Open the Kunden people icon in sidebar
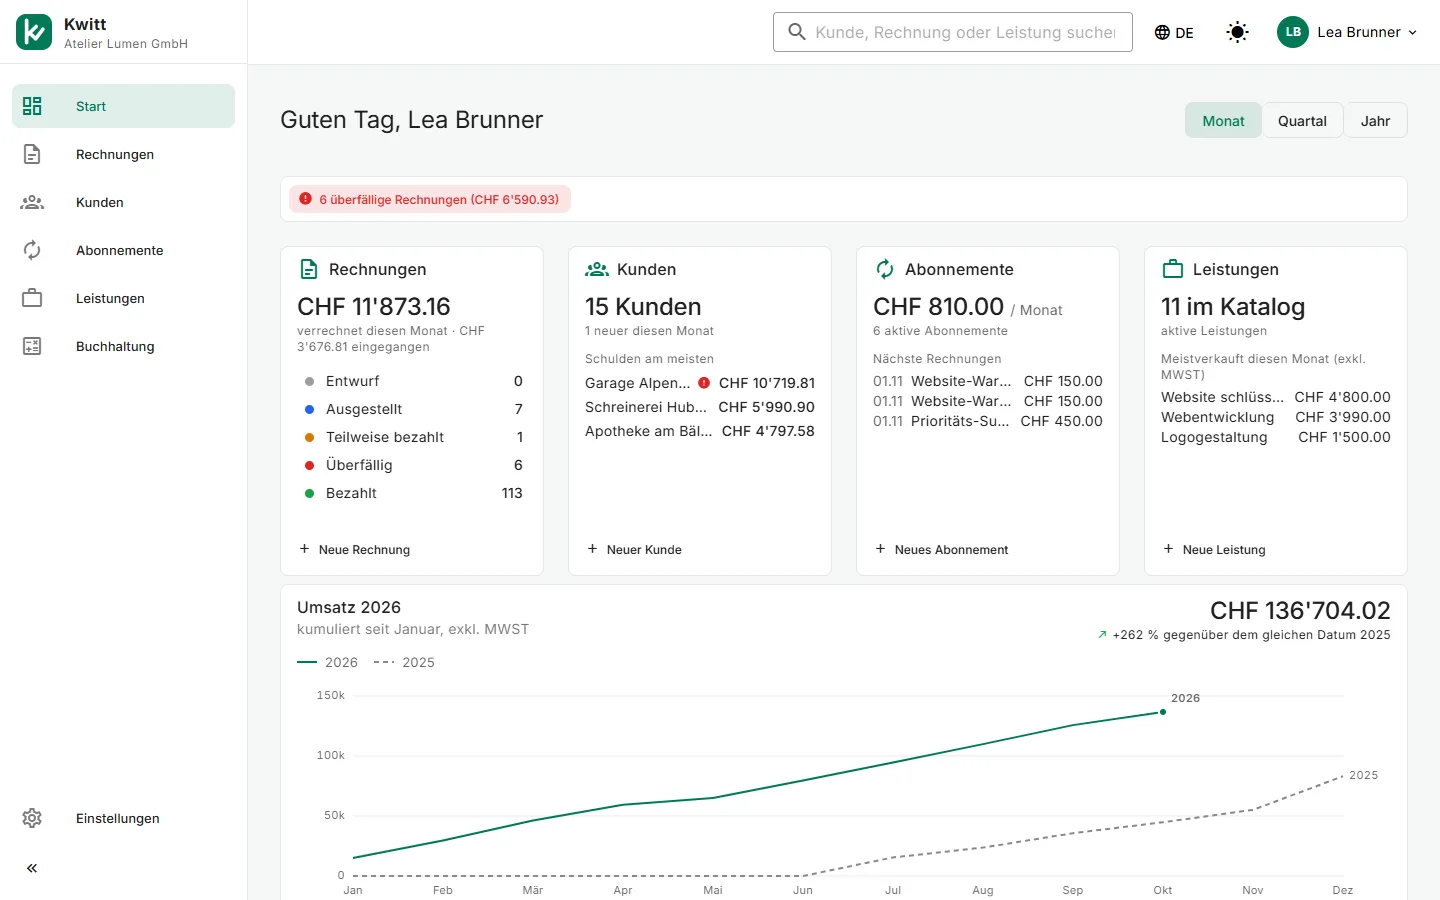The height and width of the screenshot is (900, 1440). (32, 202)
